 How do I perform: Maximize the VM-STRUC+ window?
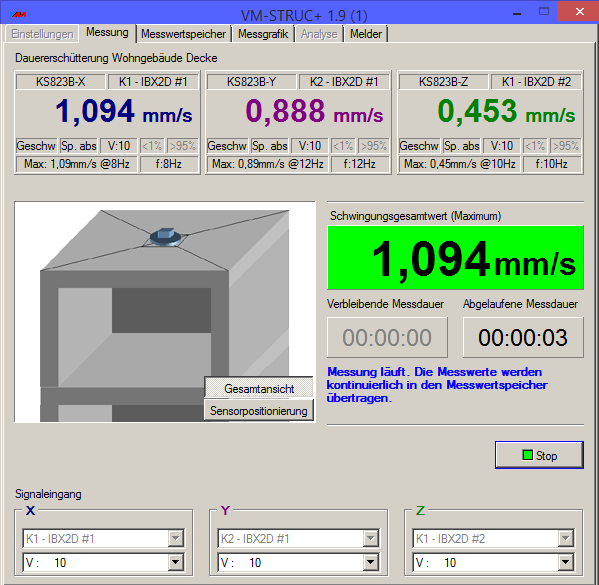(544, 11)
